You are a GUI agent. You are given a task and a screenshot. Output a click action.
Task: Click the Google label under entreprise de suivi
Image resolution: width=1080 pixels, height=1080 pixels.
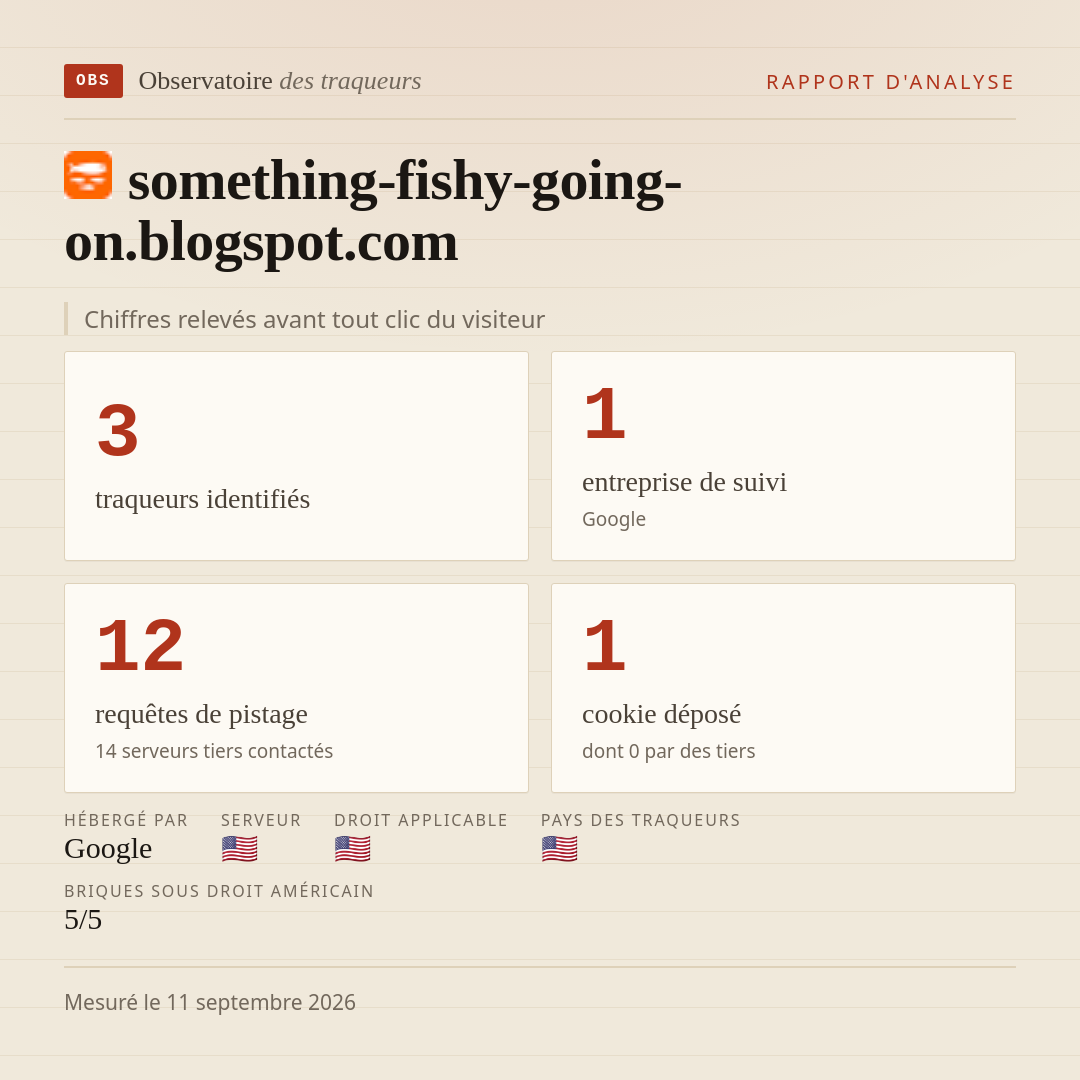pos(614,519)
